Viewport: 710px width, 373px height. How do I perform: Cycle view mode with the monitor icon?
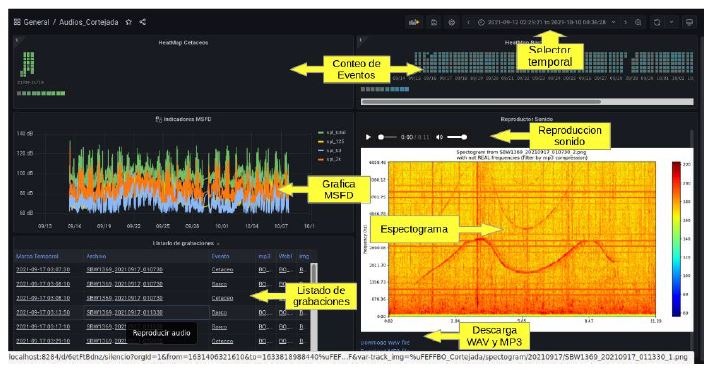pyautogui.click(x=690, y=22)
